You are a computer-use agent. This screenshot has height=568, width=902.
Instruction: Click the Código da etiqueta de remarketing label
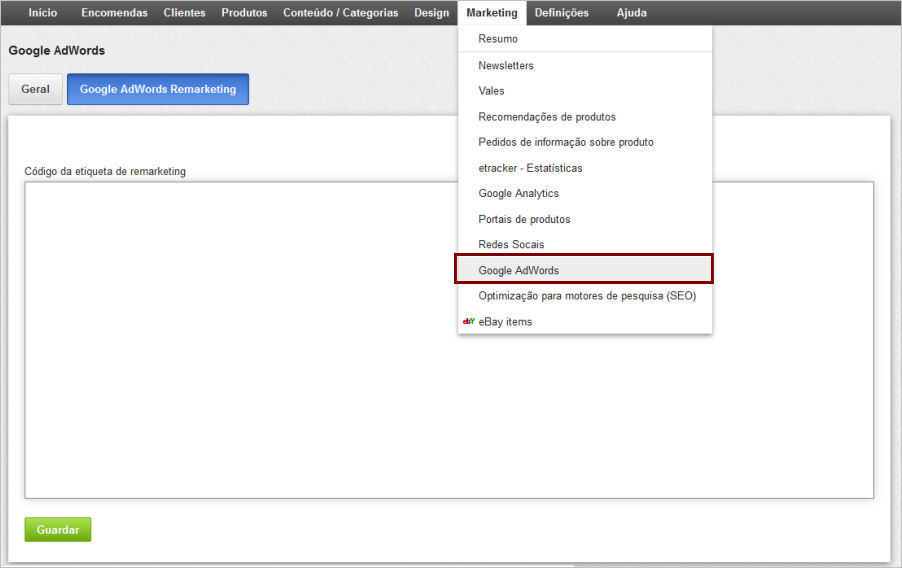105,171
